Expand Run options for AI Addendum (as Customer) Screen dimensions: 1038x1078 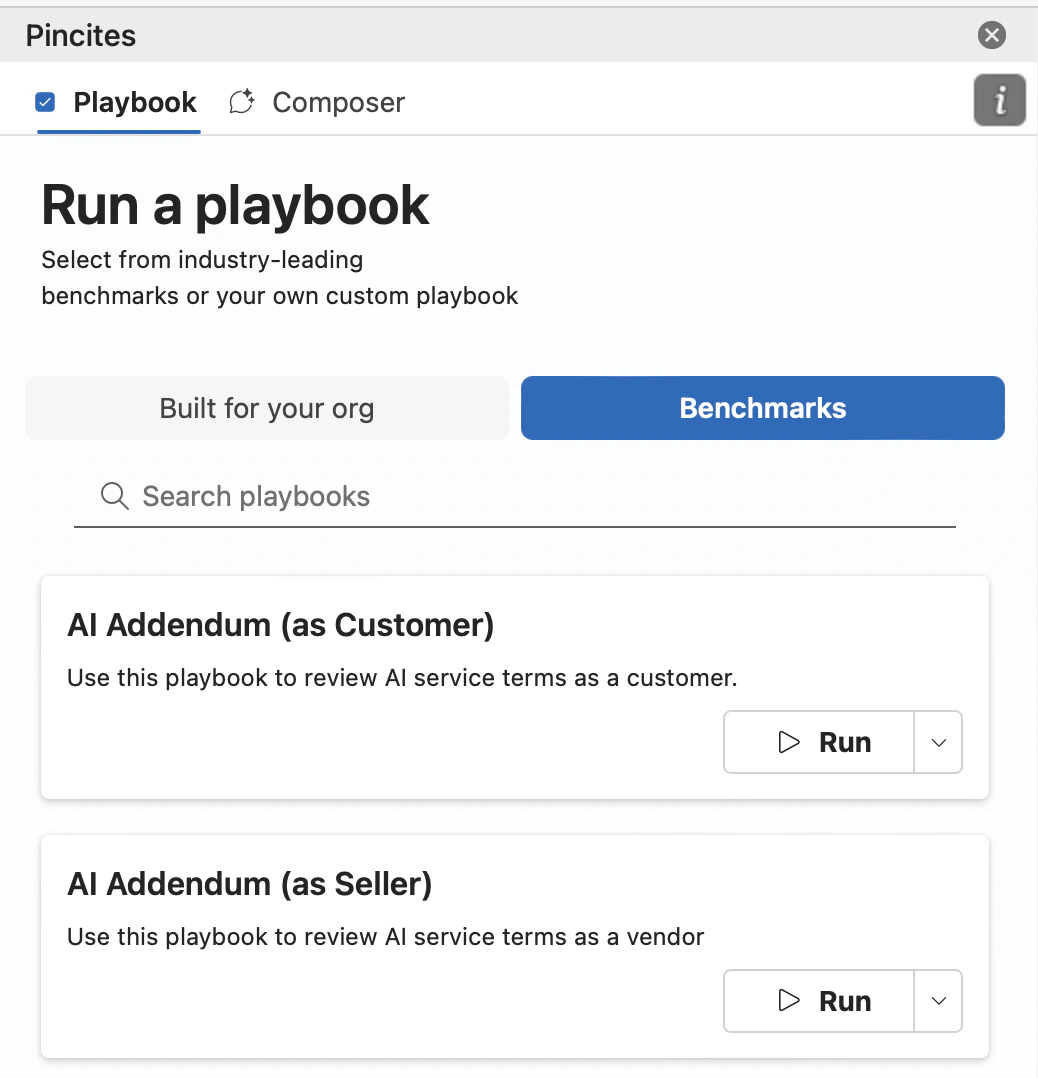tap(938, 742)
